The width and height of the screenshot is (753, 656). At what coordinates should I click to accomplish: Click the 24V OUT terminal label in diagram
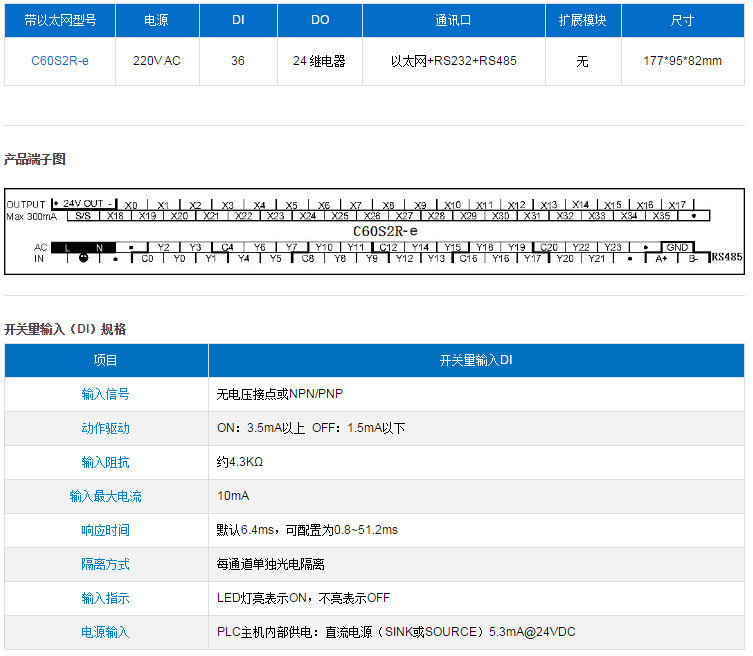tap(84, 204)
